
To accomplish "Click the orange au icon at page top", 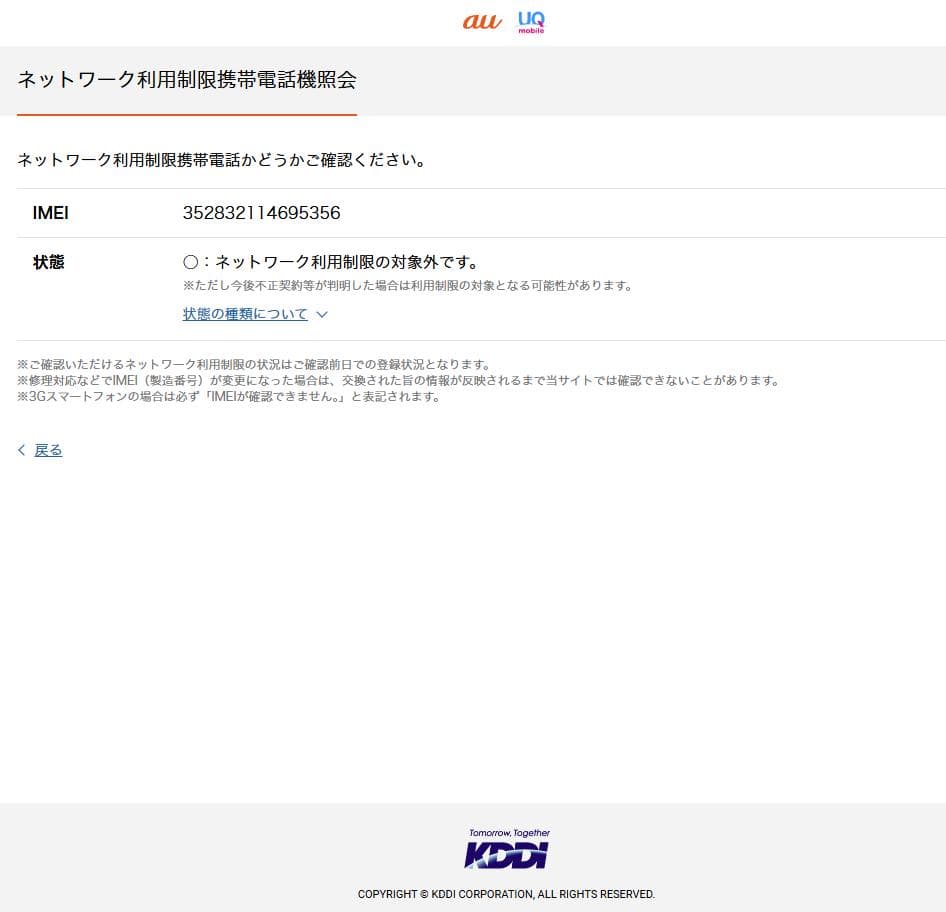I will pos(480,22).
